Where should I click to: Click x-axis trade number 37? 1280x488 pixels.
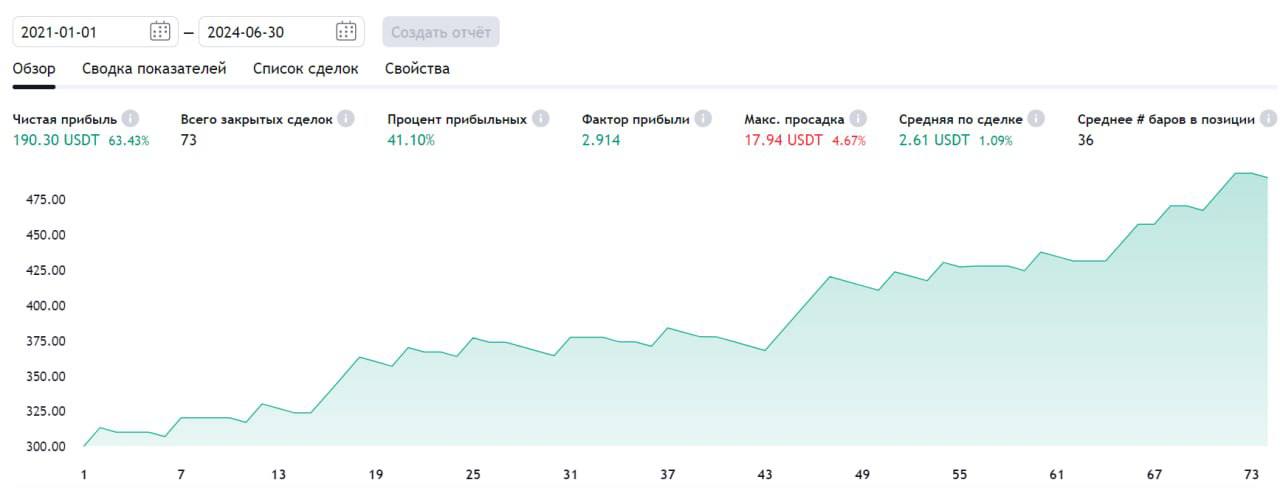668,474
